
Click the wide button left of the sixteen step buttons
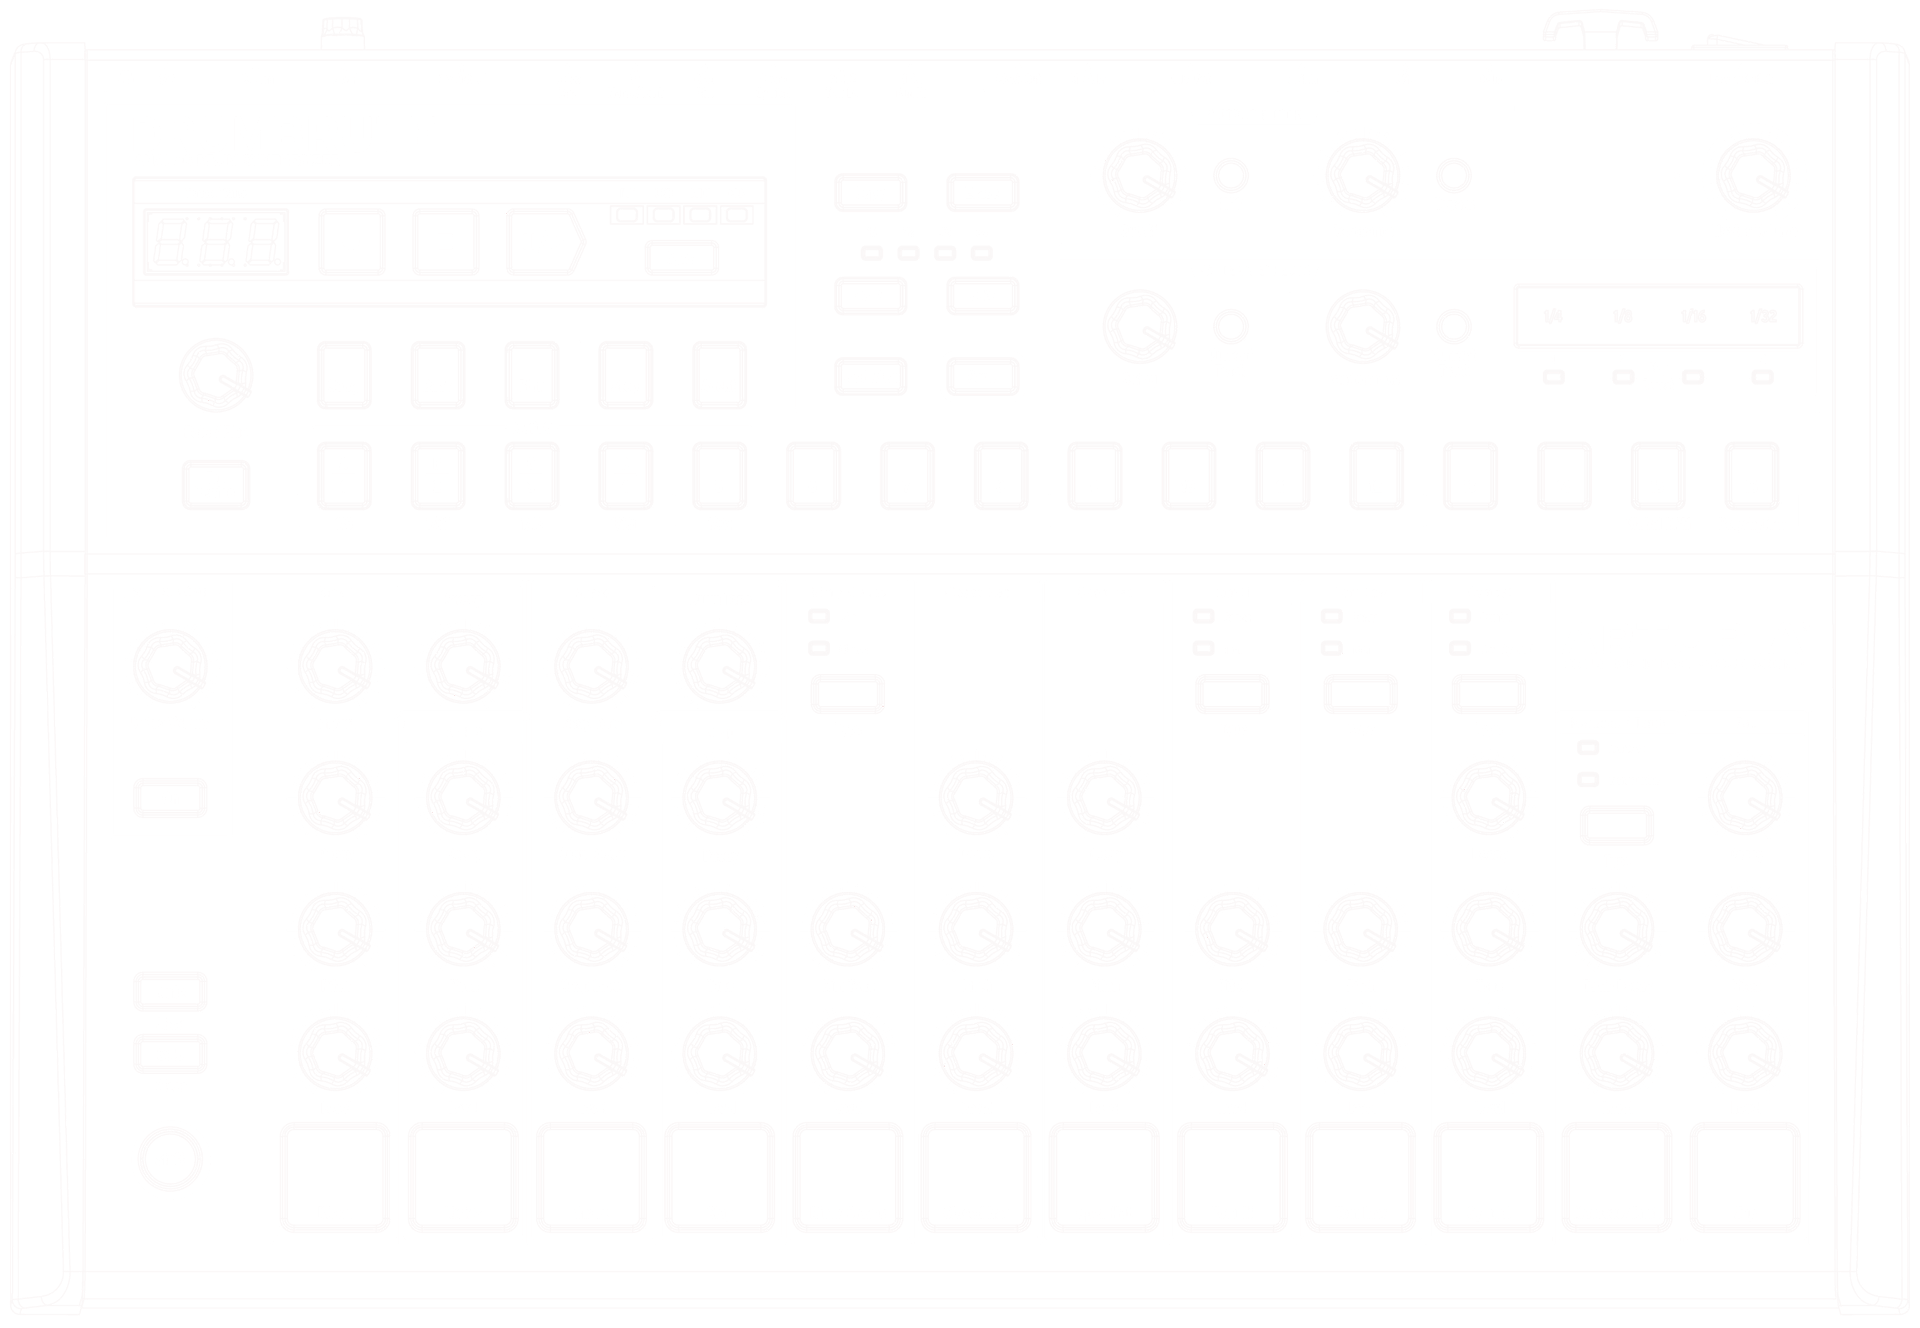(x=216, y=485)
